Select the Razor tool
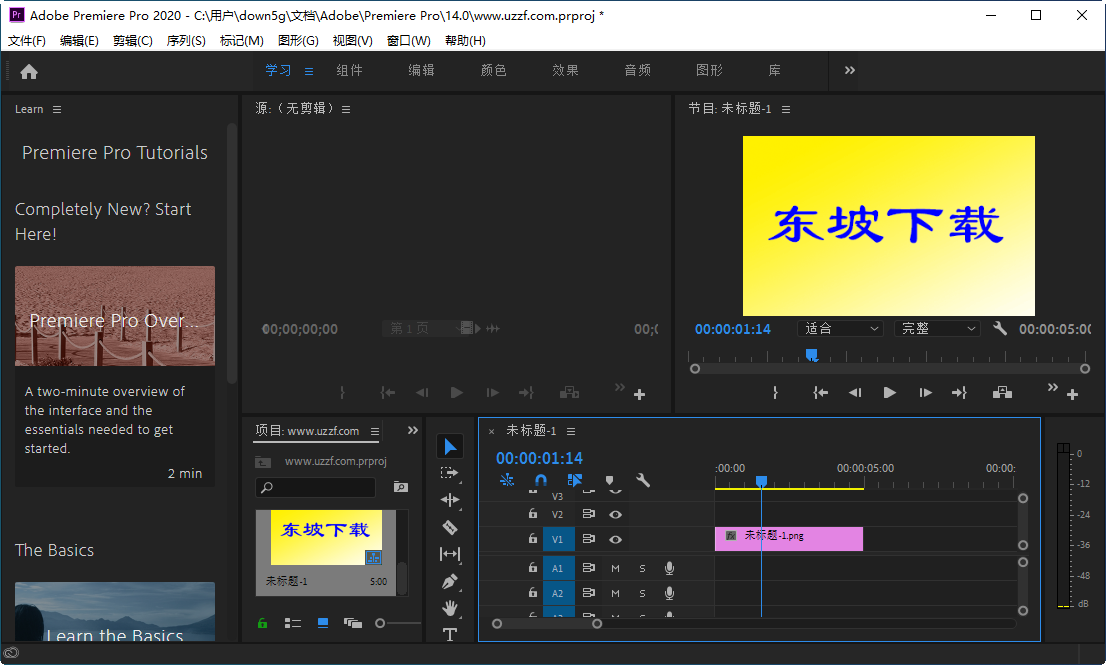Image resolution: width=1106 pixels, height=665 pixels. coord(450,526)
